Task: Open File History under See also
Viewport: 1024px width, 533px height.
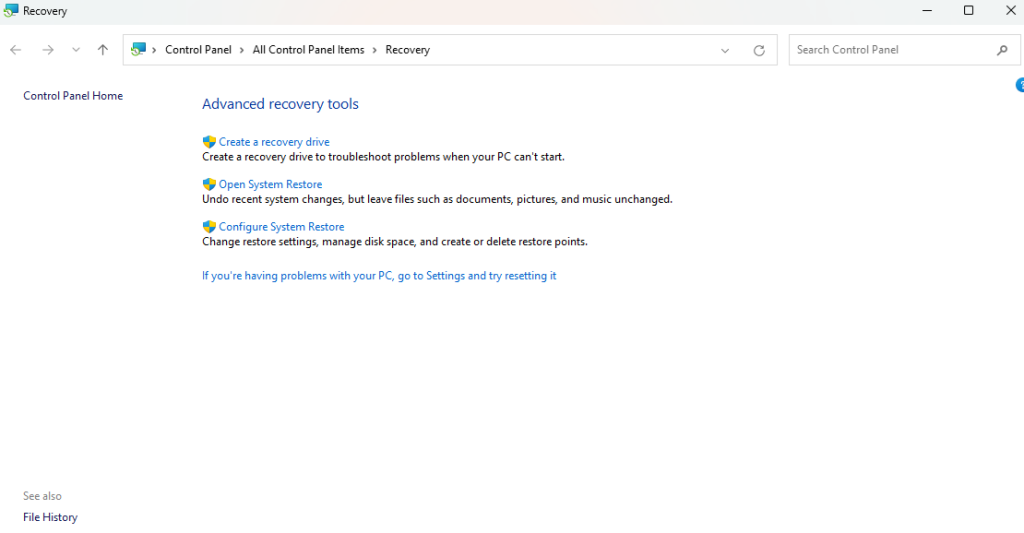Action: click(x=50, y=517)
